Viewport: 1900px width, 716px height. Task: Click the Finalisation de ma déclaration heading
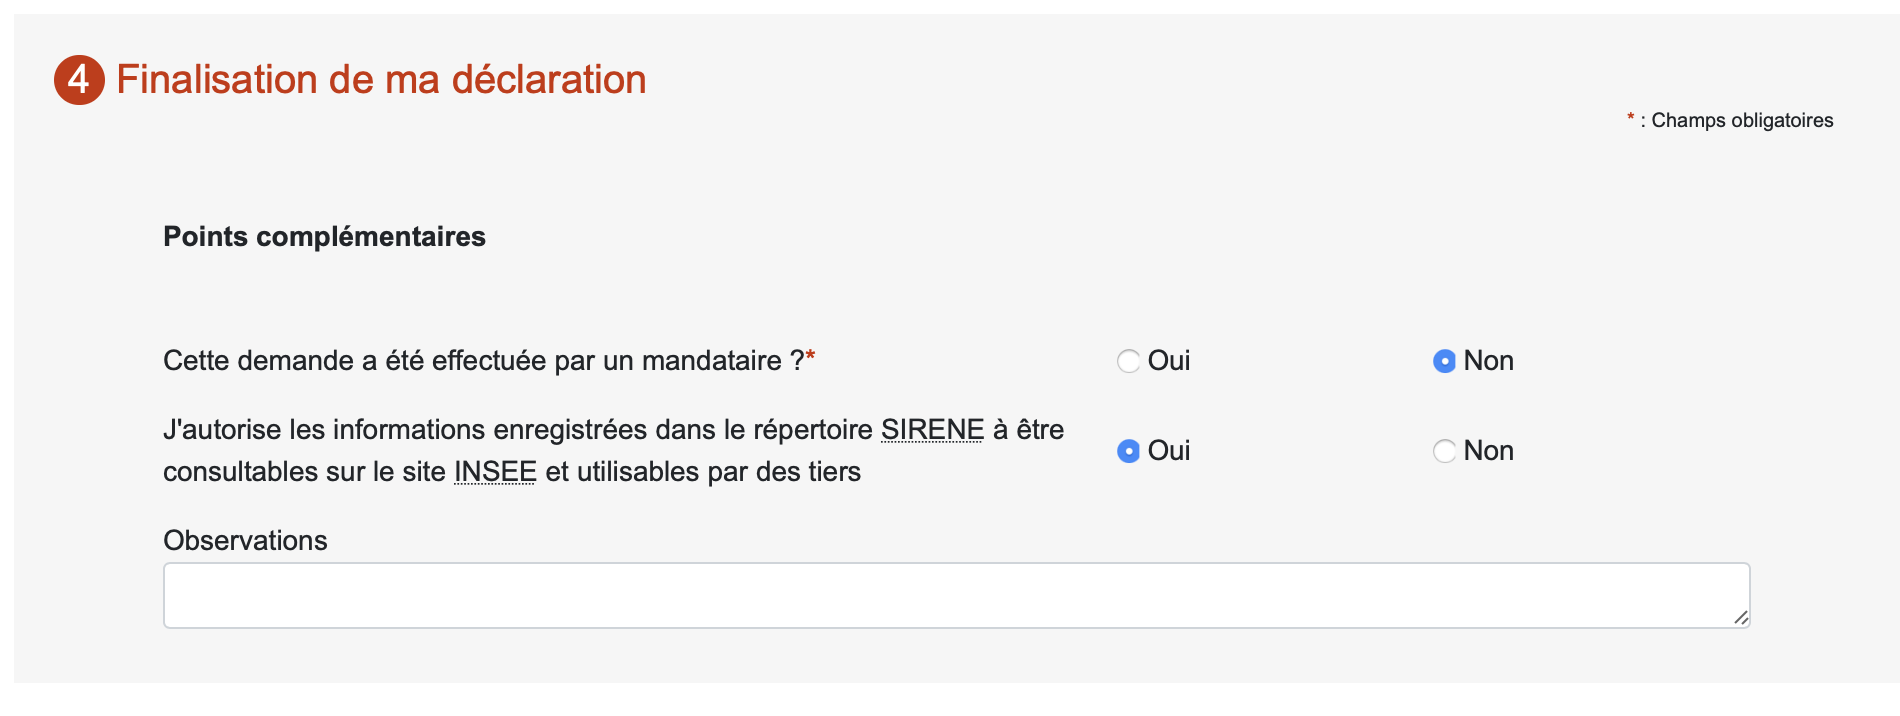point(381,80)
